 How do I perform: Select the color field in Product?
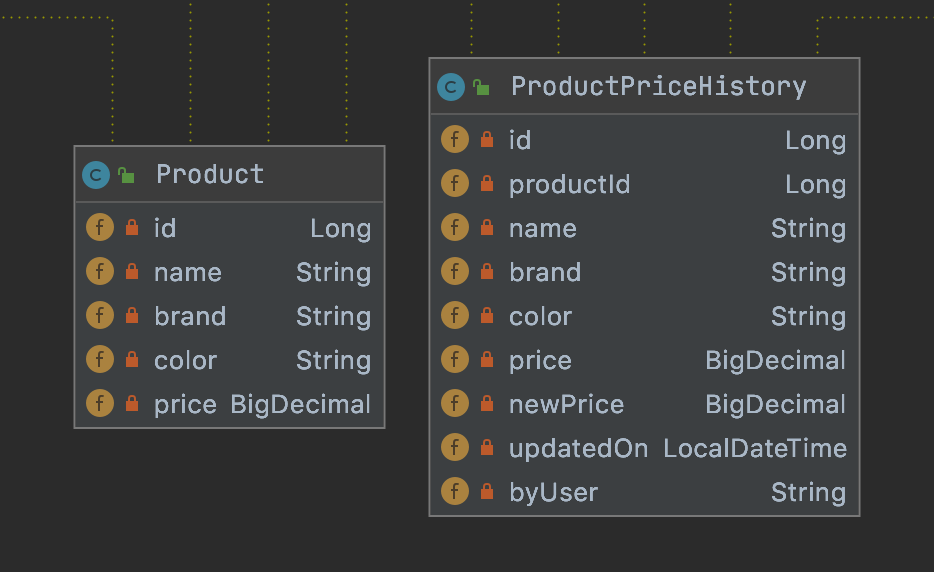[185, 360]
